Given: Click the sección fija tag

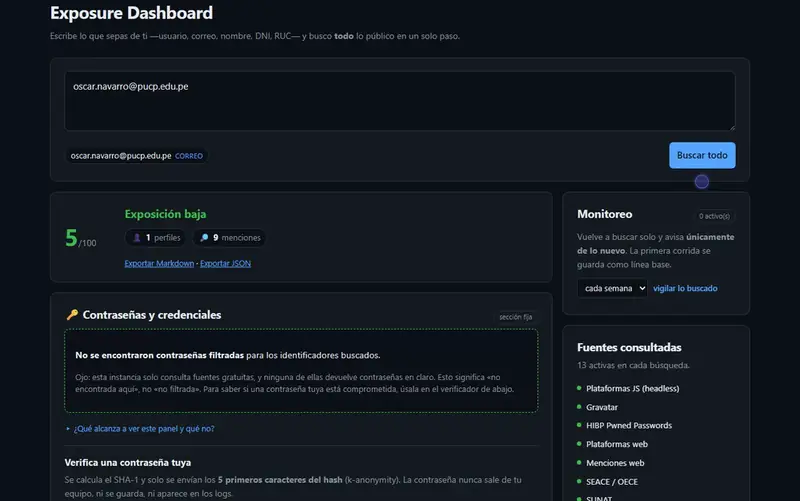Looking at the screenshot, I should tap(515, 317).
